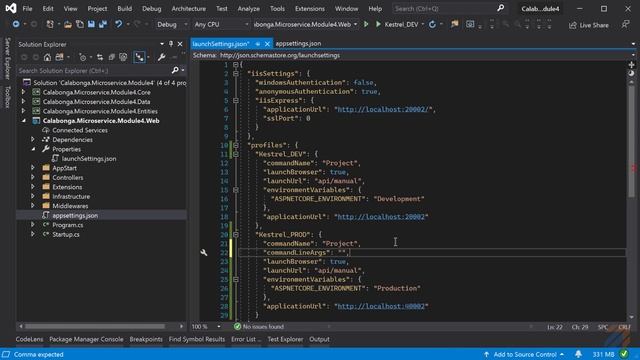Start without debugging using green outline arrow
Viewport: 640px width, 360px height.
[x=366, y=24]
